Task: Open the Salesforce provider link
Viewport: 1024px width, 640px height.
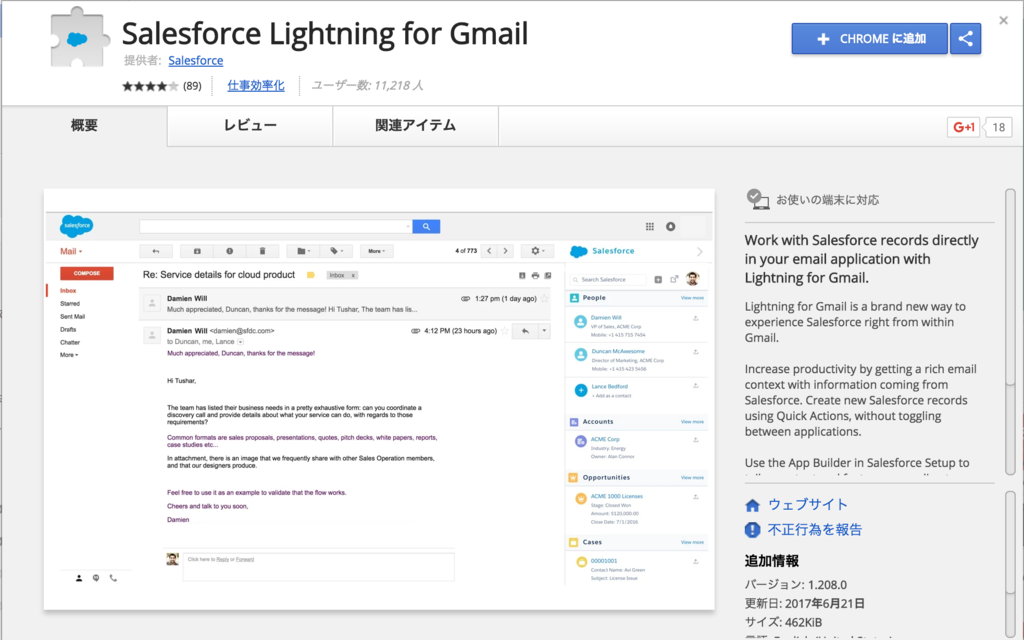Action: [x=195, y=61]
